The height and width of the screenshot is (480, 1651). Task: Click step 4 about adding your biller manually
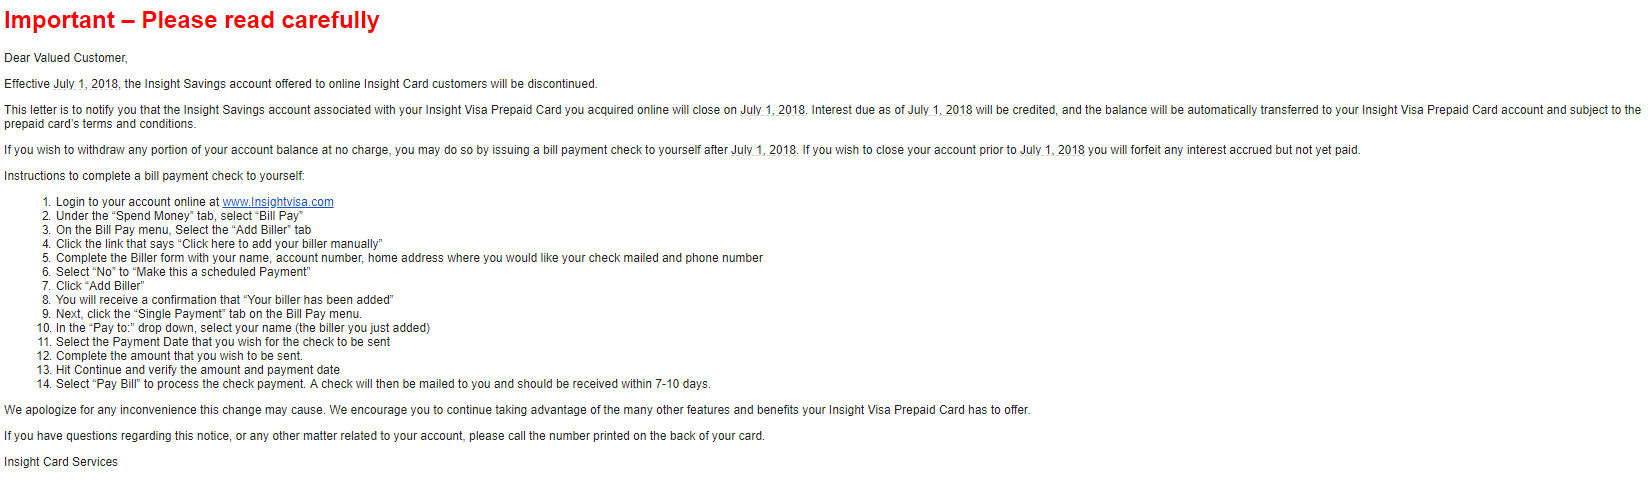(x=219, y=244)
